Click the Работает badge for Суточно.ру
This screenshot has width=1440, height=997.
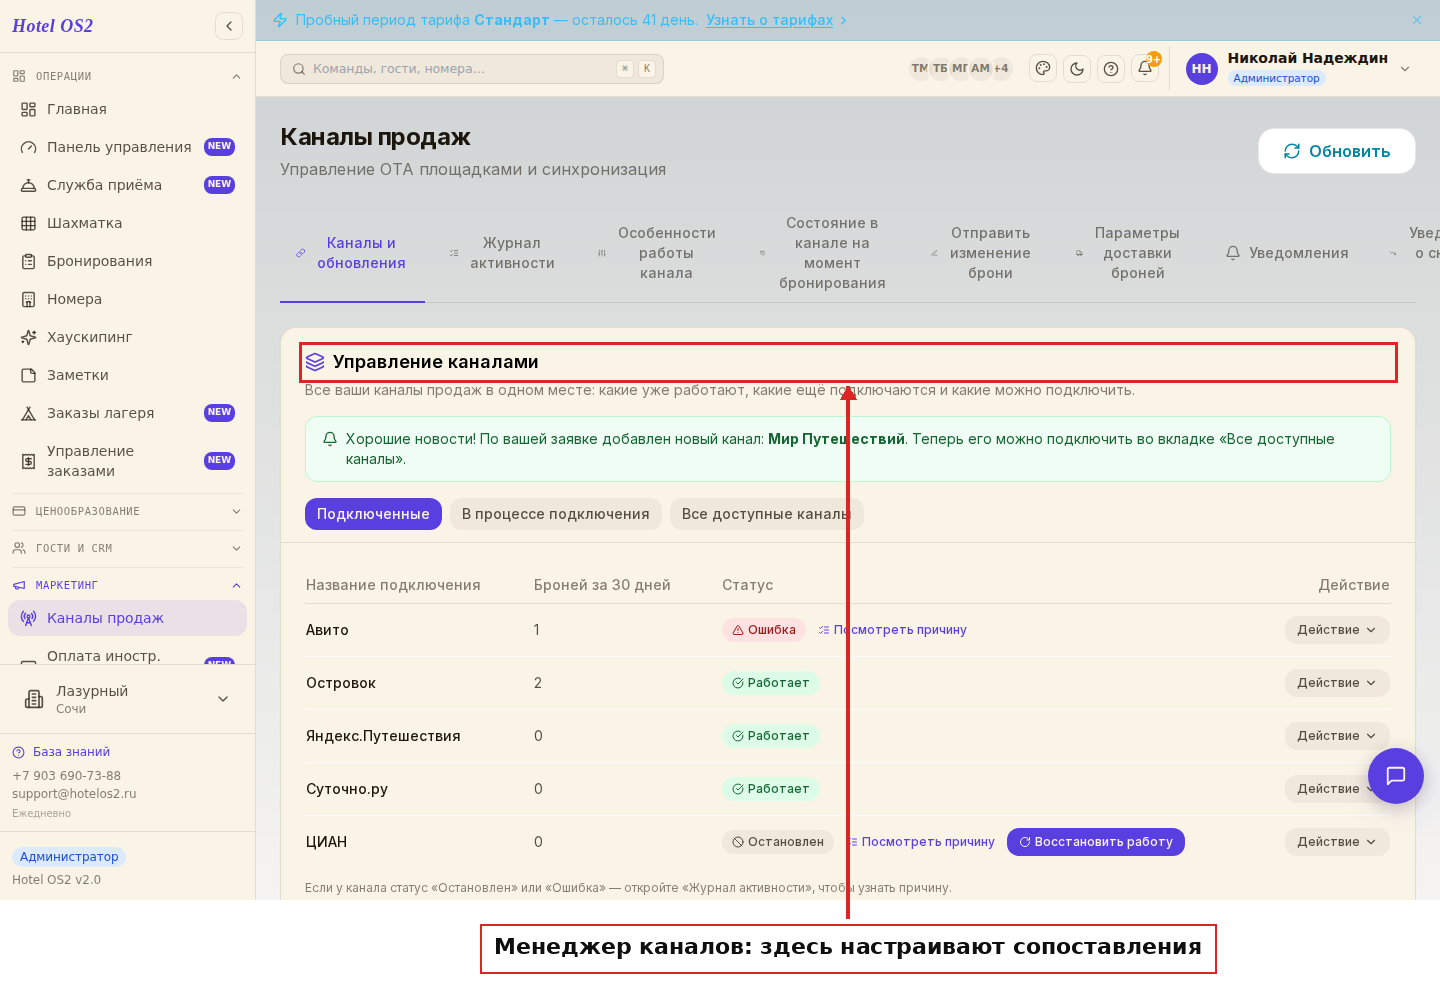tap(771, 789)
